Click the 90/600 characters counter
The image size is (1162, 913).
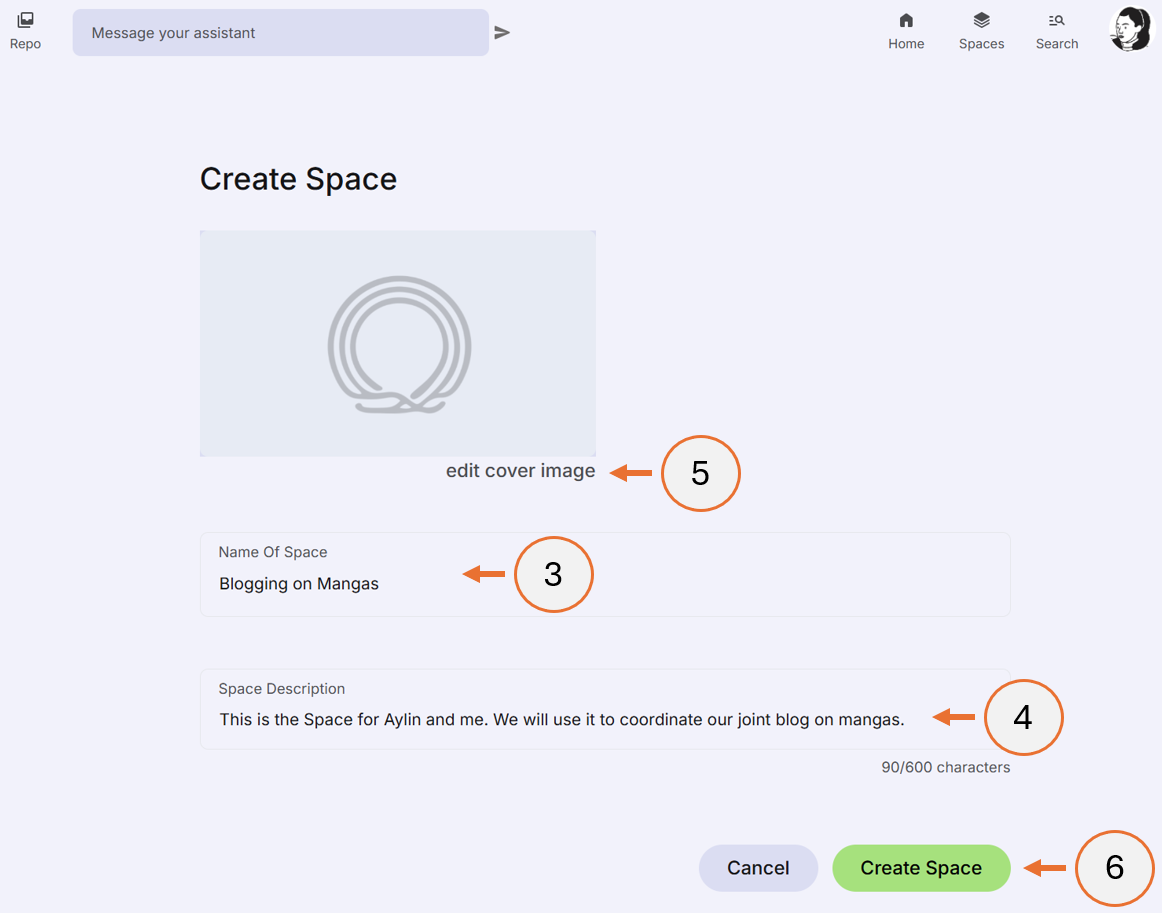[945, 767]
